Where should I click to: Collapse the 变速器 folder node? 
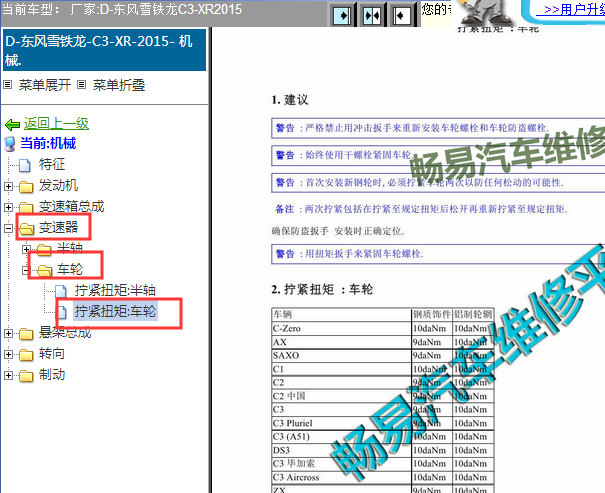point(8,228)
